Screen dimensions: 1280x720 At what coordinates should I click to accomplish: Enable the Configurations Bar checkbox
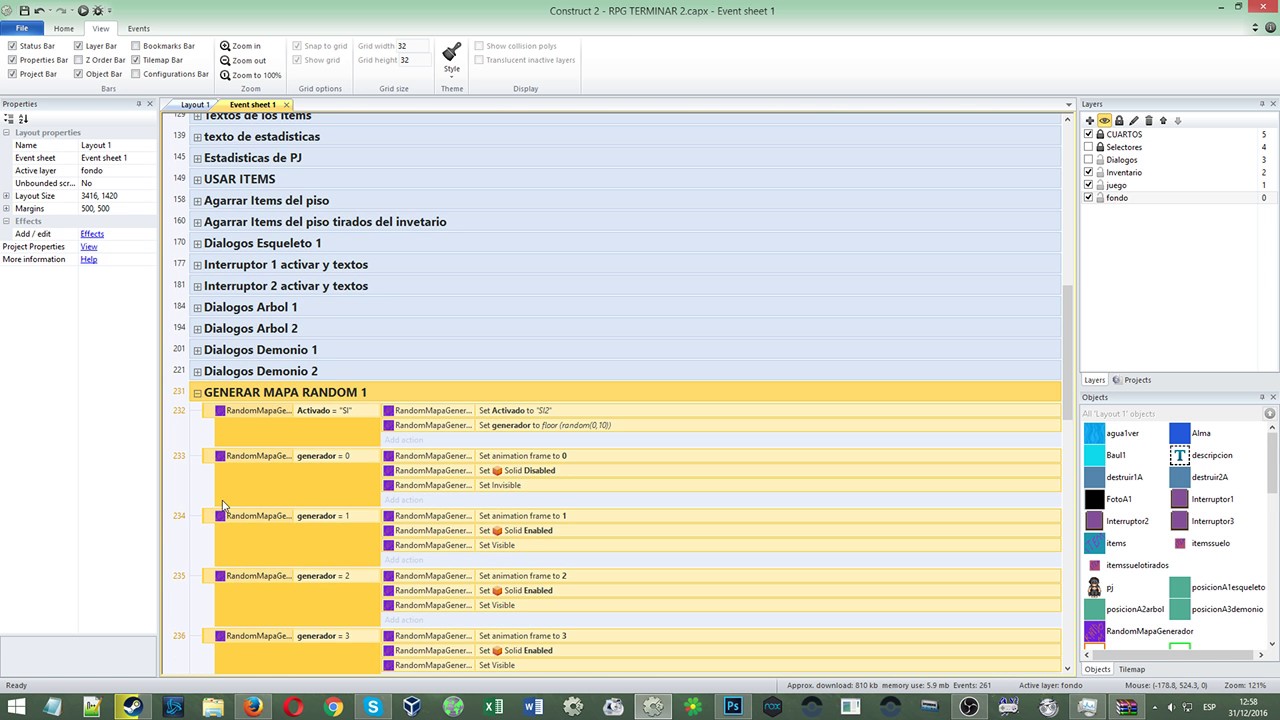coord(136,74)
